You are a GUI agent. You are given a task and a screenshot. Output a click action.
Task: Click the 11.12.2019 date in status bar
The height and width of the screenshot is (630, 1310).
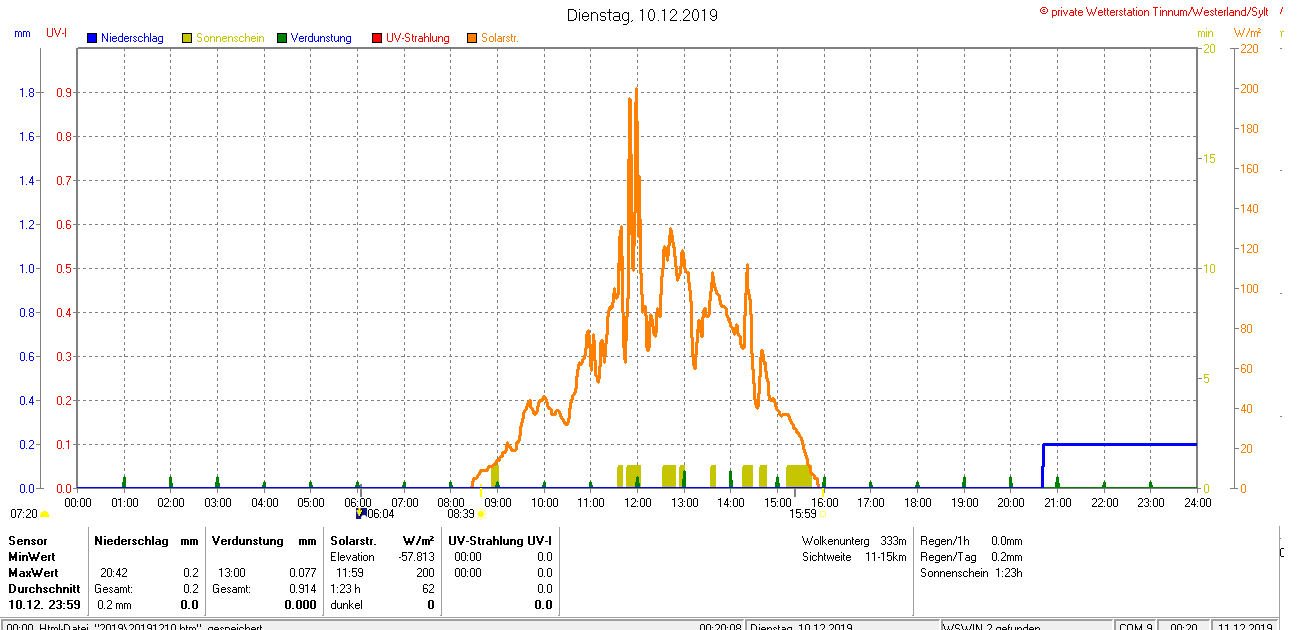[x=1245, y=626]
